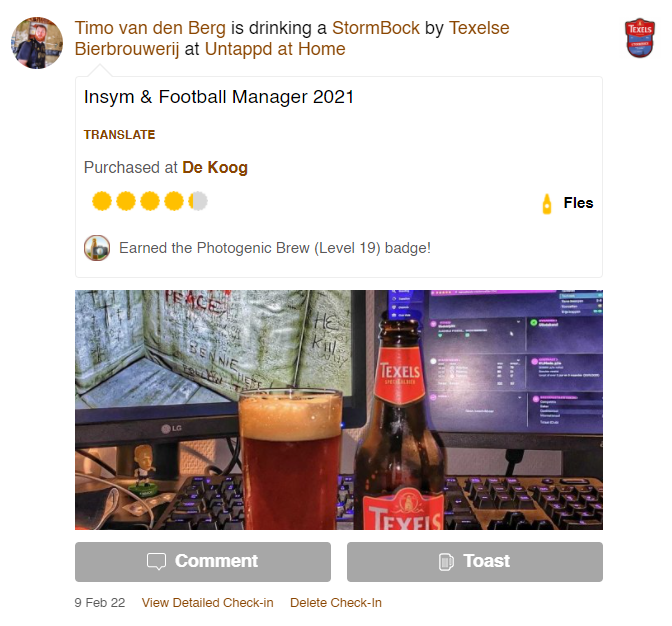This screenshot has height=626, width=672.
Task: Click the beer mug icon in Toast
Action: click(x=446, y=562)
